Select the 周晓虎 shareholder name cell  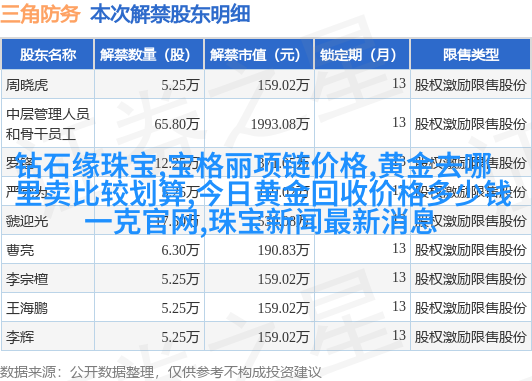48,84
